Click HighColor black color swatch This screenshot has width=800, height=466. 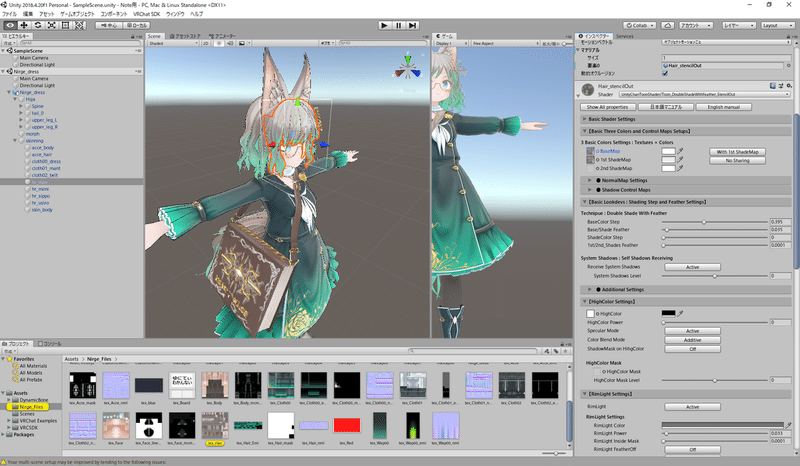668,313
